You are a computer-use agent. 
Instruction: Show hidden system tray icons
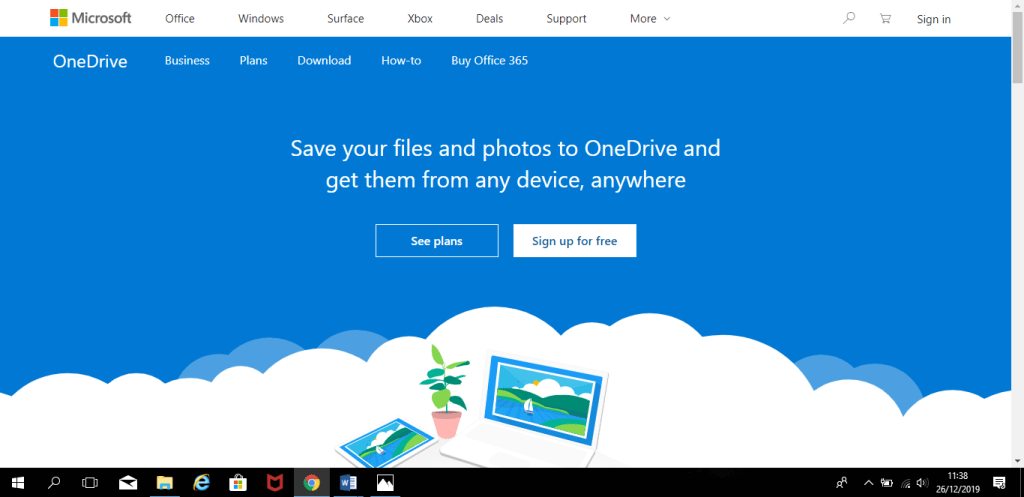pyautogui.click(x=868, y=482)
